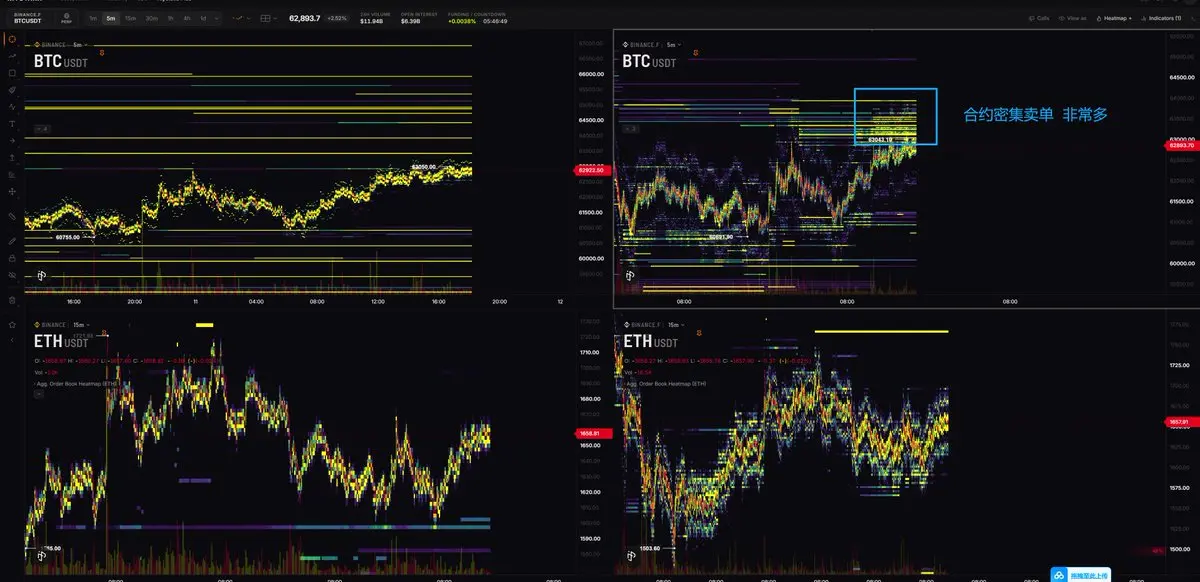
Task: Open the Heatmap menu
Action: click(1113, 18)
